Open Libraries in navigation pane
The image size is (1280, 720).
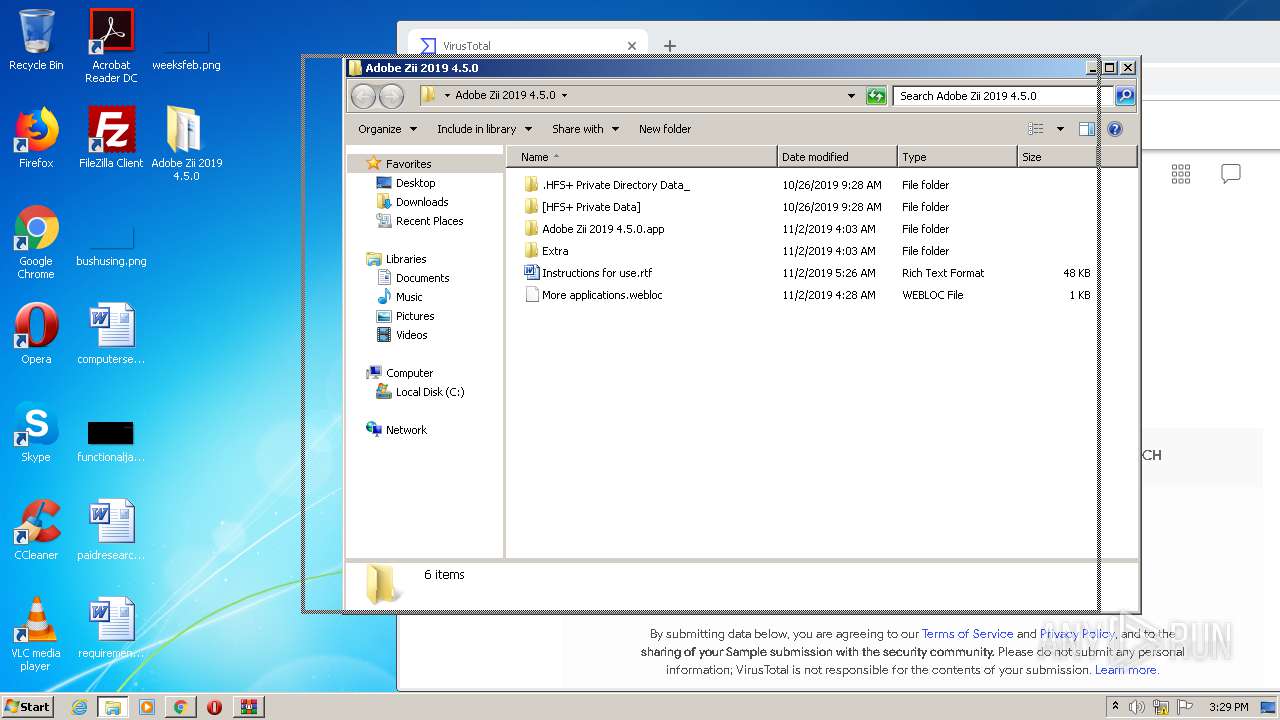[397, 259]
